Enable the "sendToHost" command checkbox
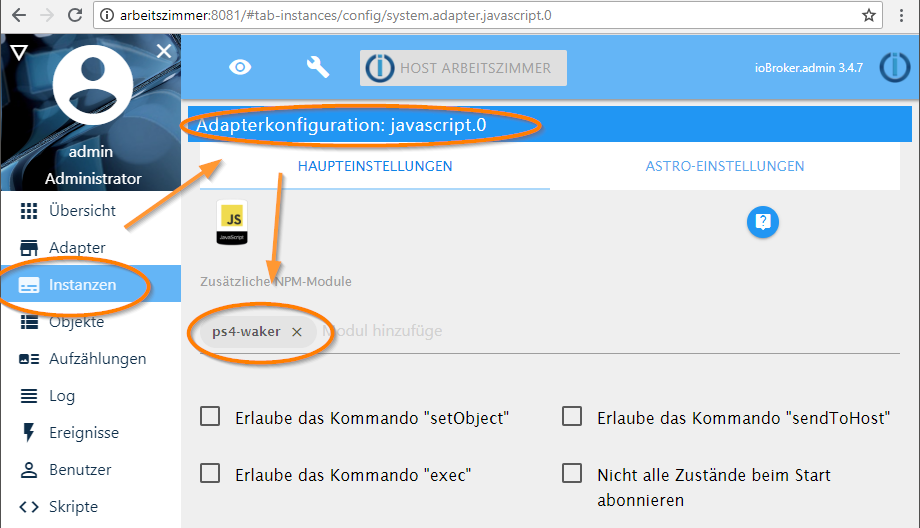Screen dimensions: 920x528 tap(572, 417)
